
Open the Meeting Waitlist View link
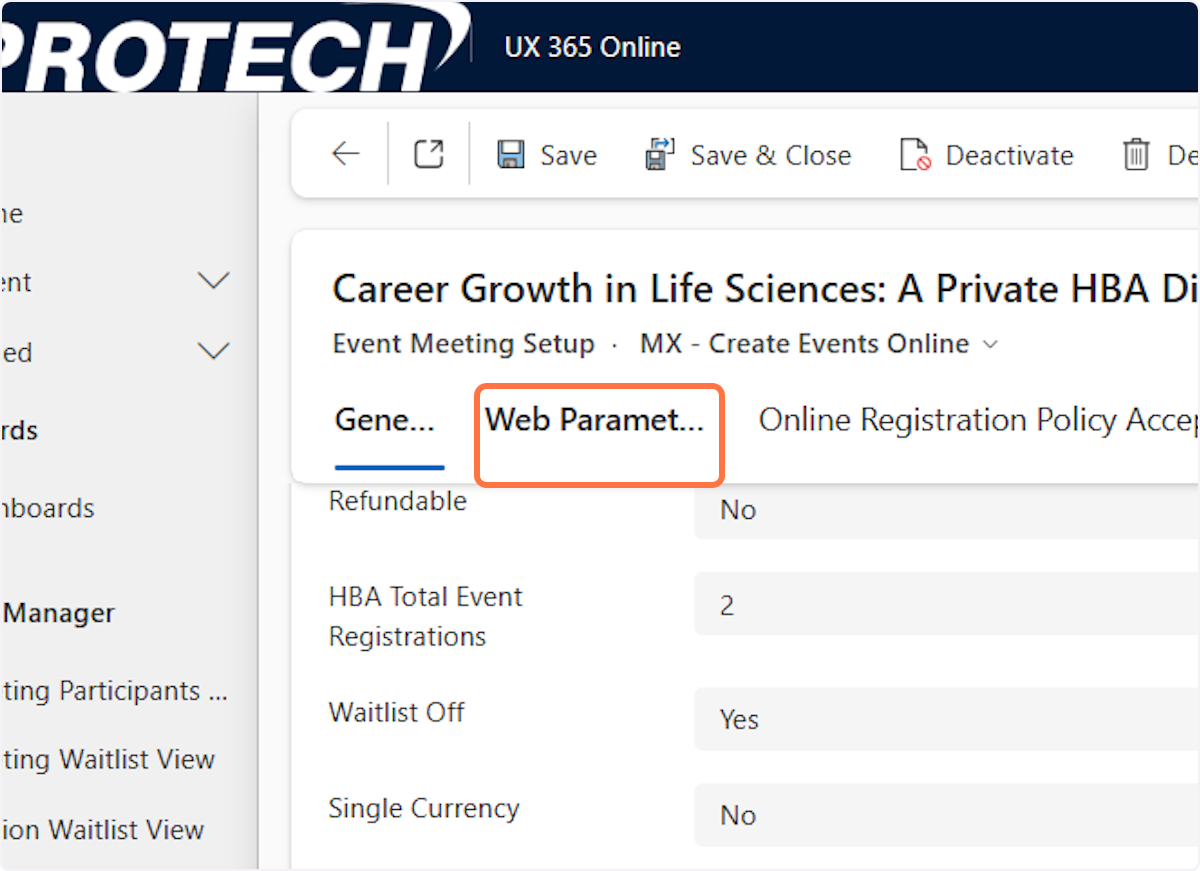click(x=108, y=760)
